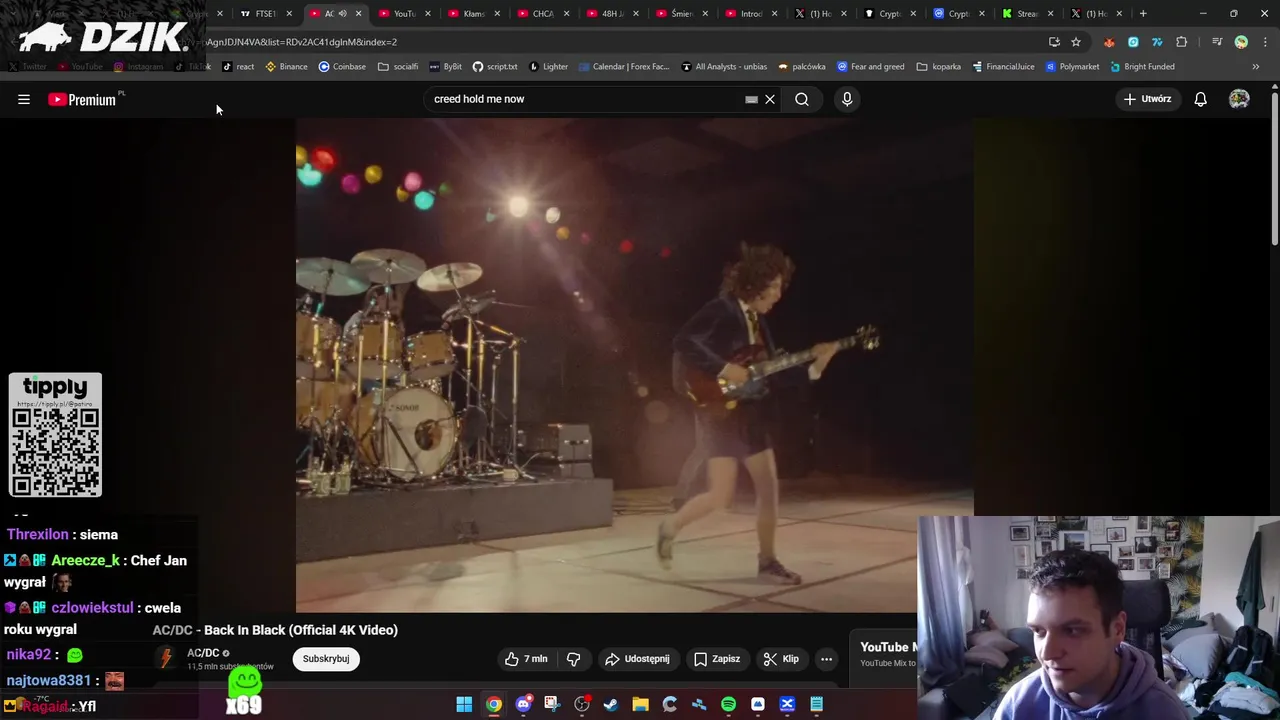Click the Utwórz create button
The image size is (1280, 720).
(x=1147, y=99)
